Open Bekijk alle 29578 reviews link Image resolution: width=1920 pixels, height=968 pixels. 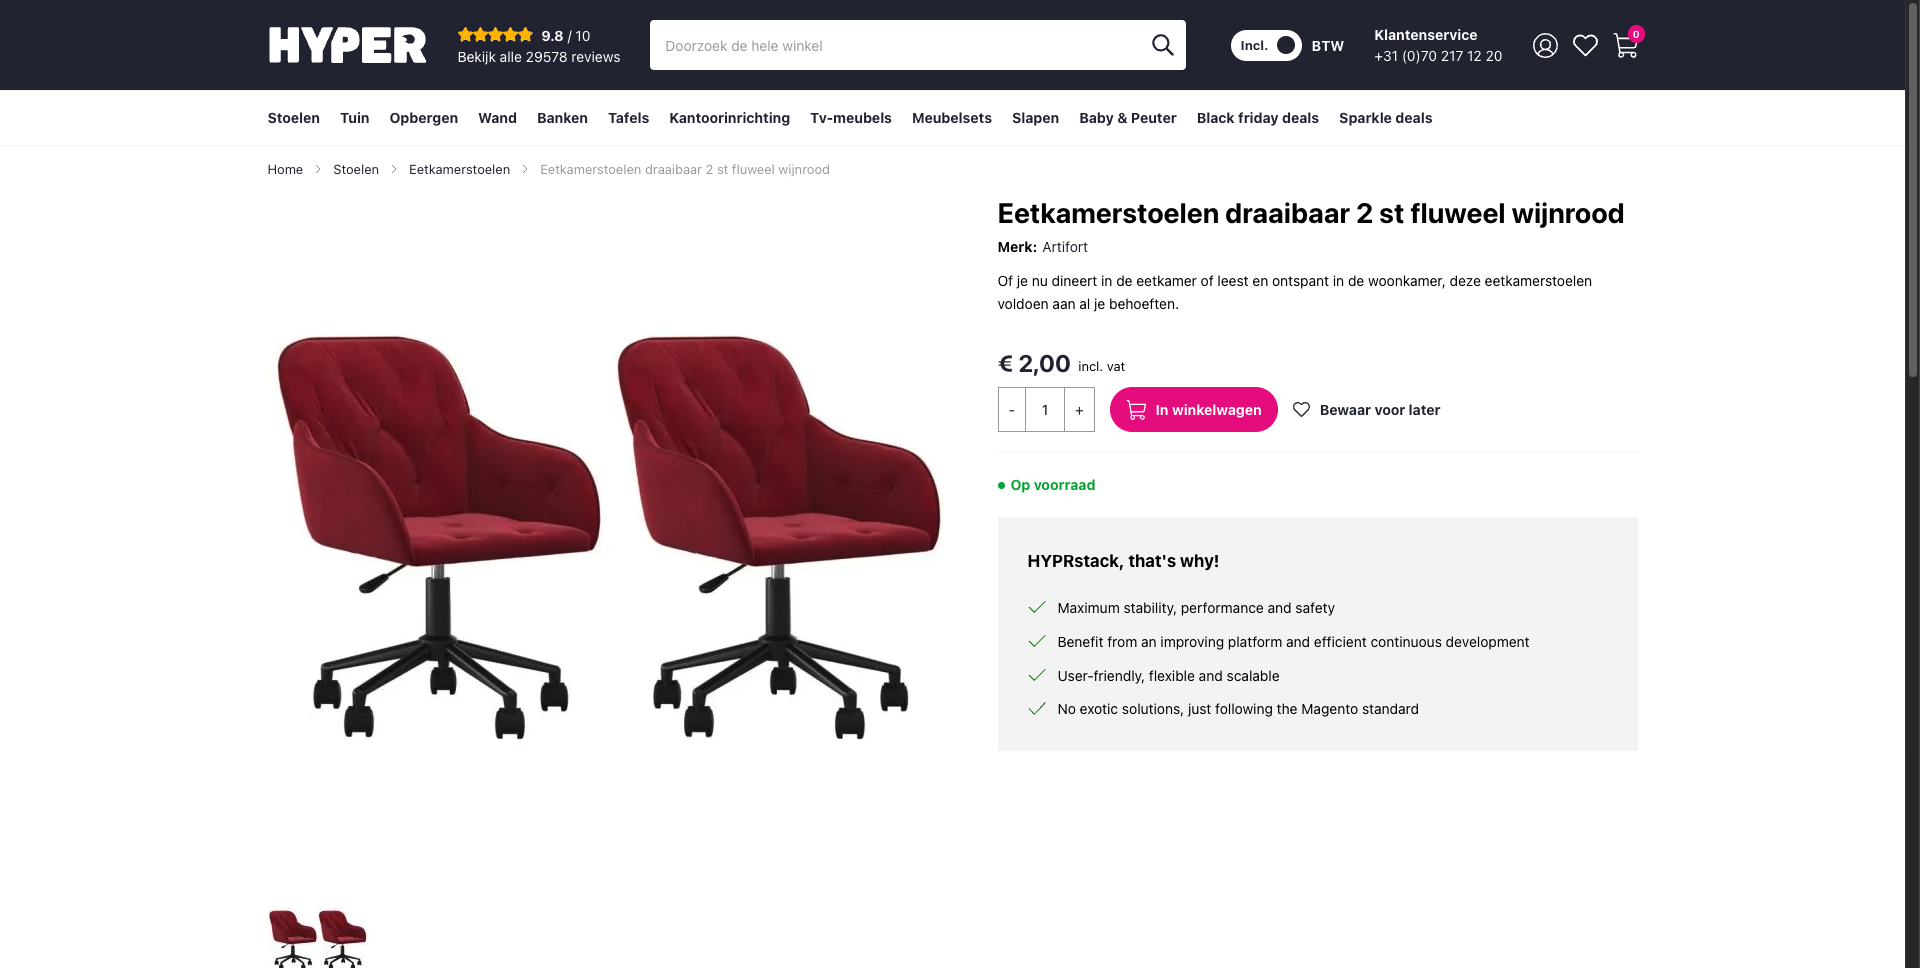click(538, 57)
